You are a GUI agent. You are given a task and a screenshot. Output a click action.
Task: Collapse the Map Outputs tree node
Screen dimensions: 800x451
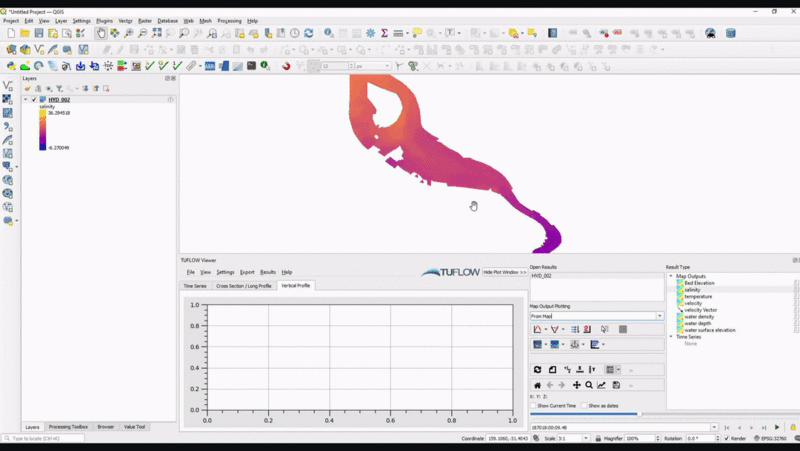(671, 276)
